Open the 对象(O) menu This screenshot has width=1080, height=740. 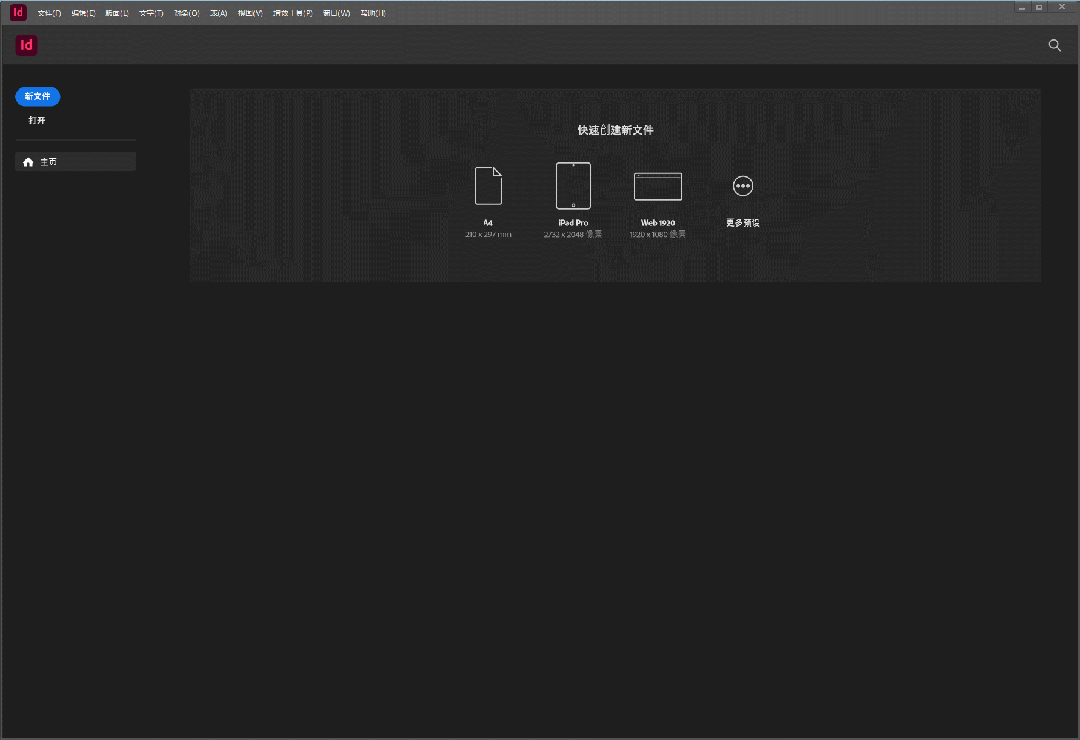coord(187,13)
